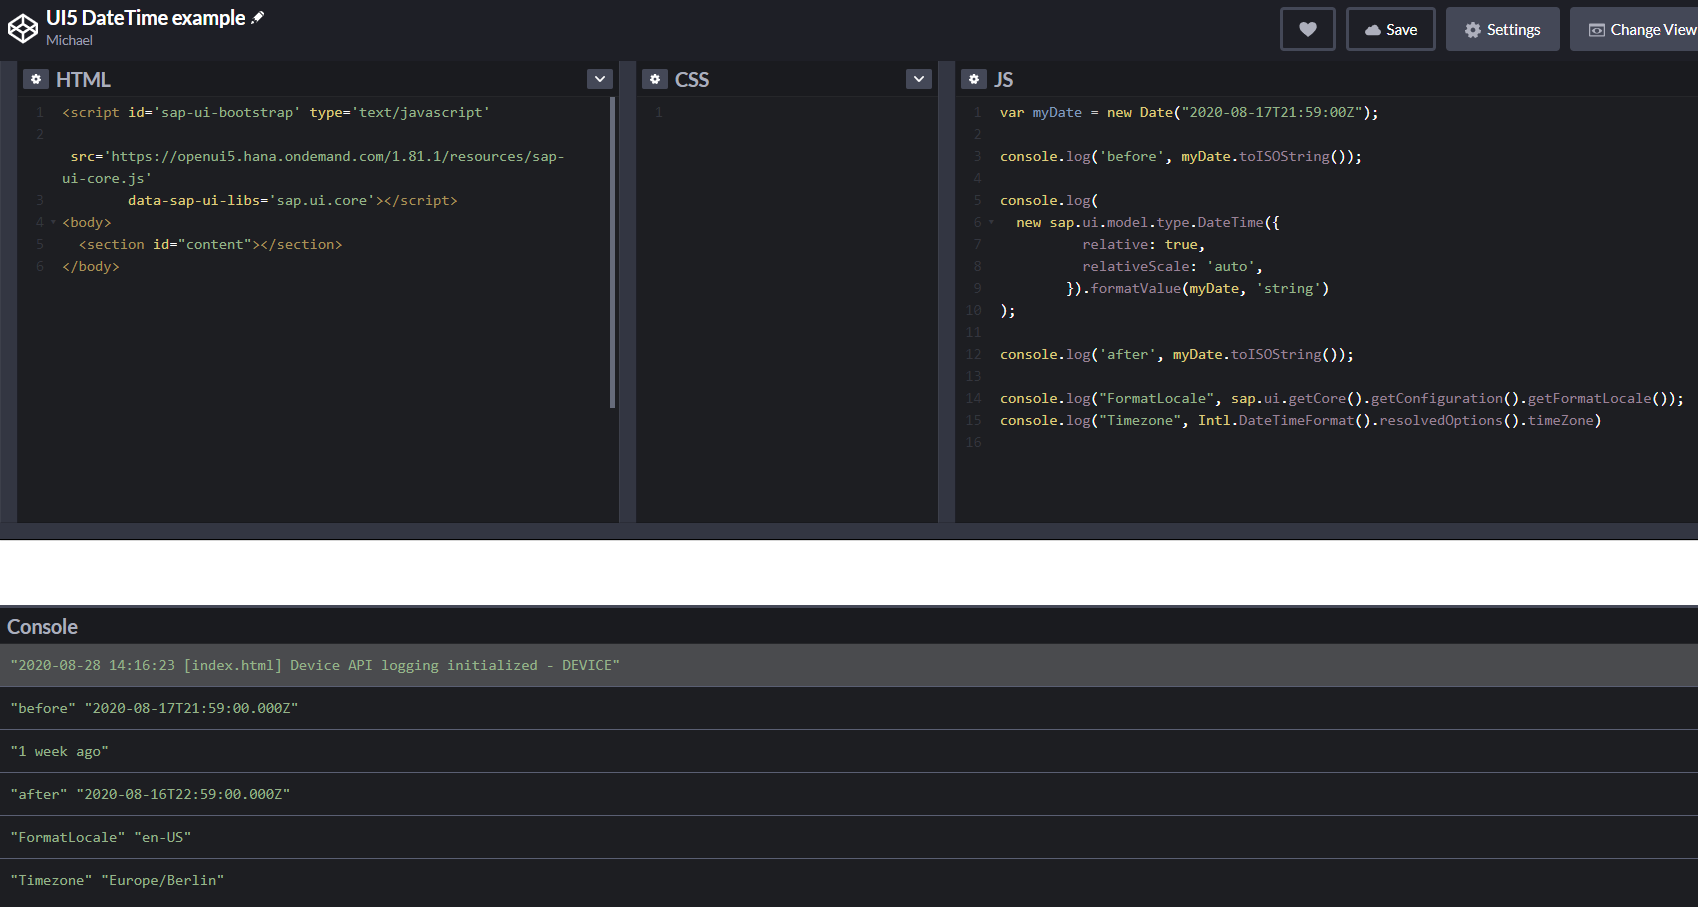The width and height of the screenshot is (1698, 907).
Task: Open HTML editor settings gear
Action: pyautogui.click(x=36, y=79)
